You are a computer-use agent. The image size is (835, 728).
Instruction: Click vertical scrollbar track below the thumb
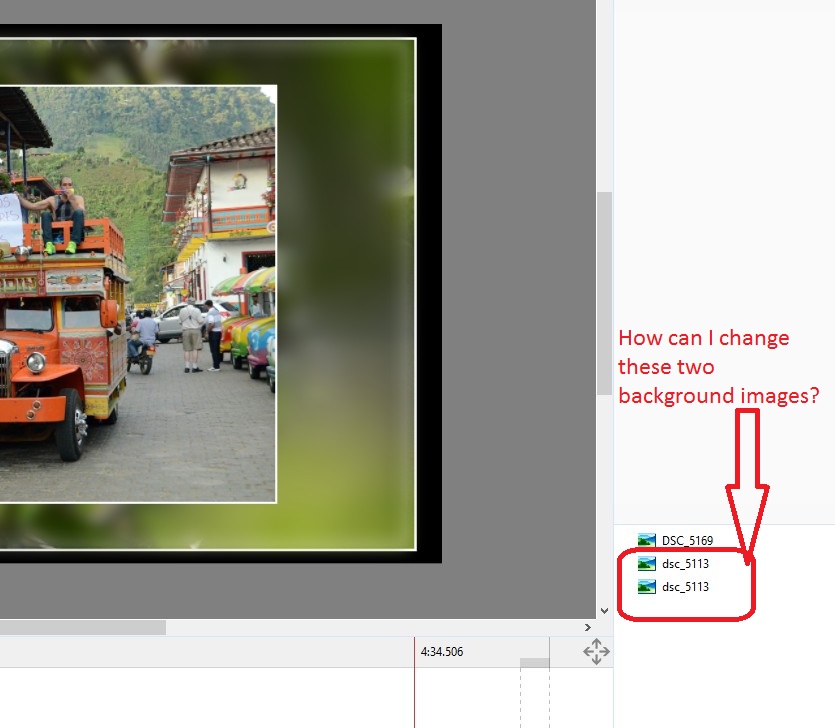tap(603, 500)
